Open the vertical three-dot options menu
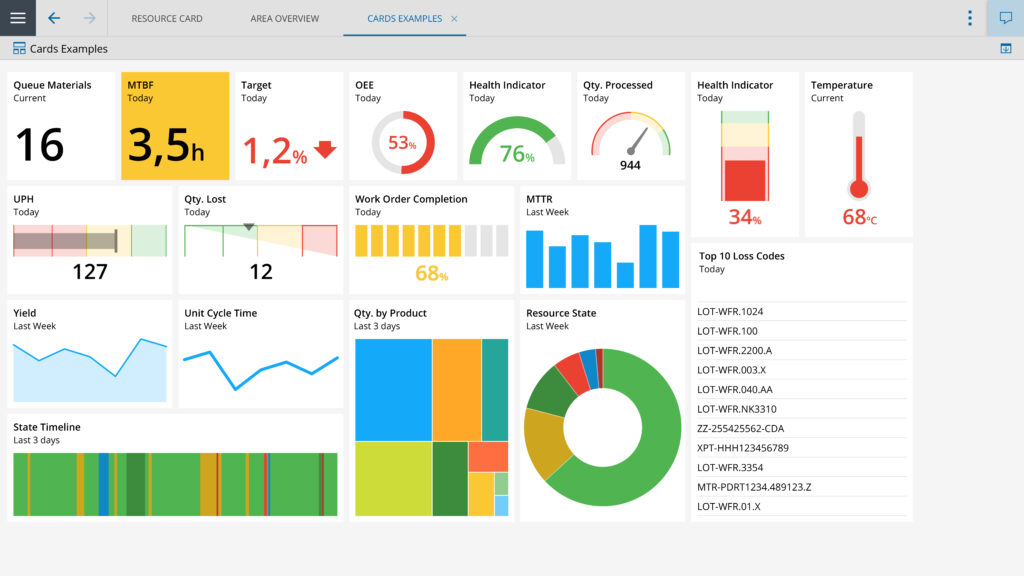This screenshot has height=576, width=1024. pos(969,18)
